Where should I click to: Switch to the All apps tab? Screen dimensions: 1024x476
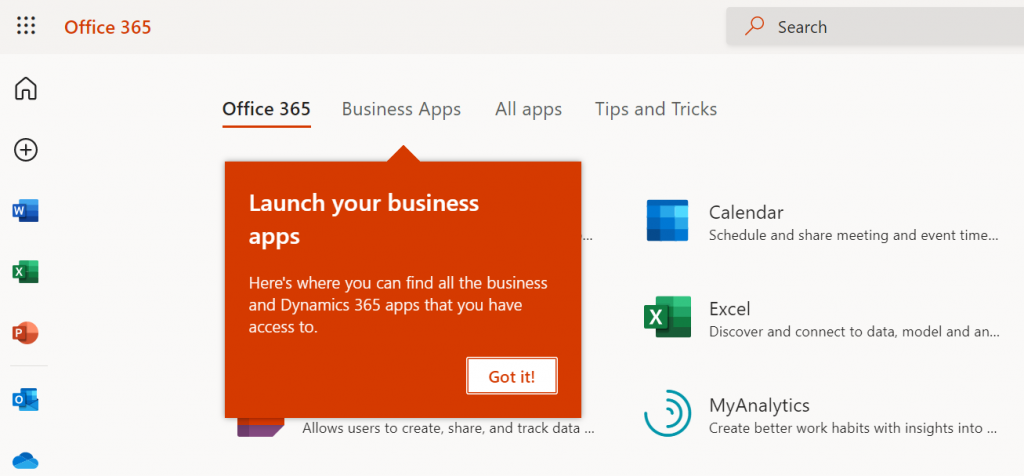click(x=528, y=109)
